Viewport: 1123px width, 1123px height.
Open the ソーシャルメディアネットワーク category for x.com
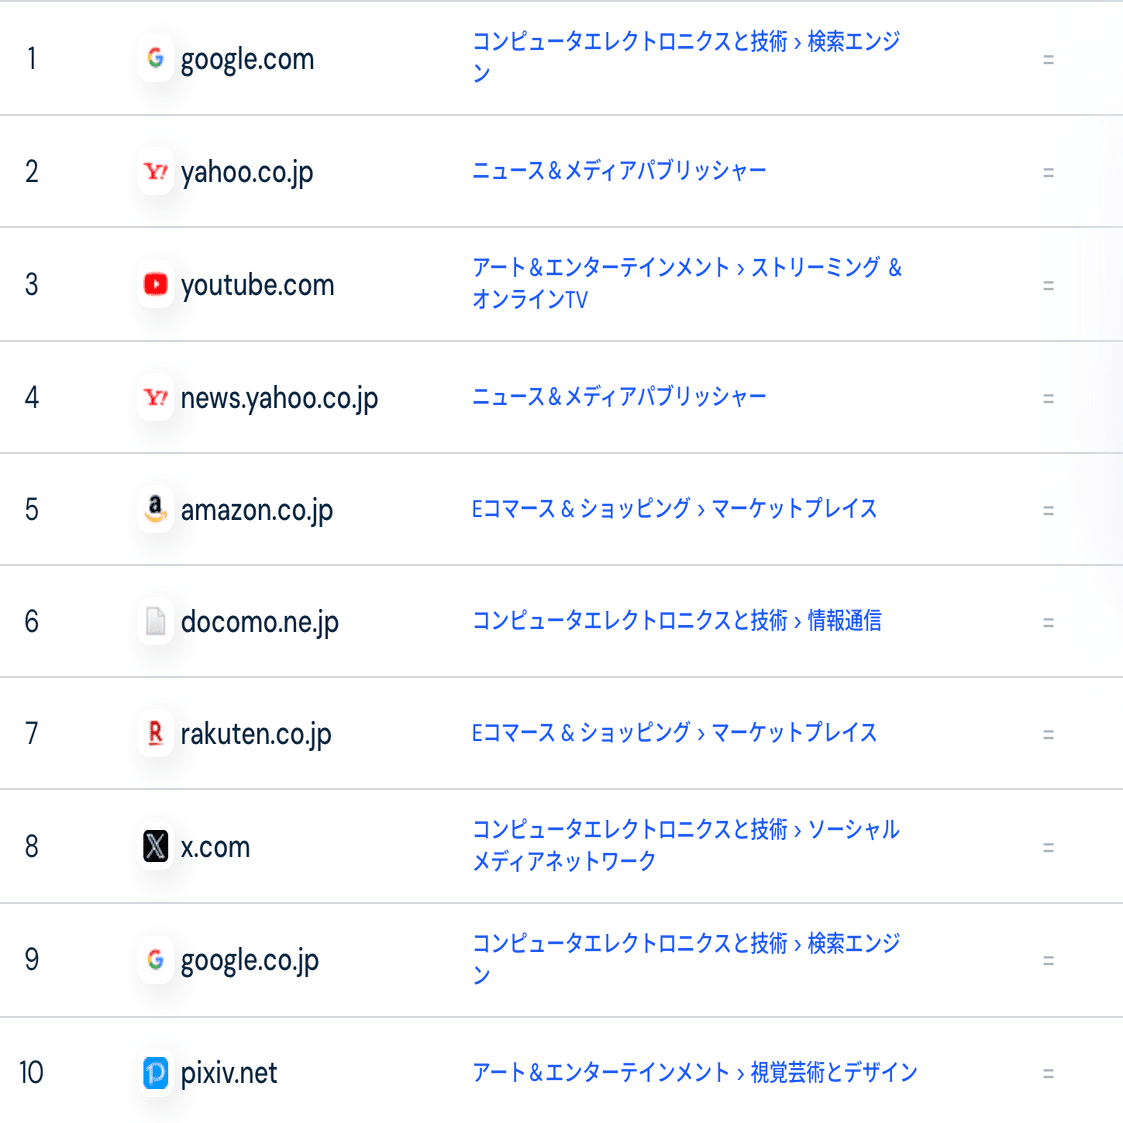coord(853,830)
